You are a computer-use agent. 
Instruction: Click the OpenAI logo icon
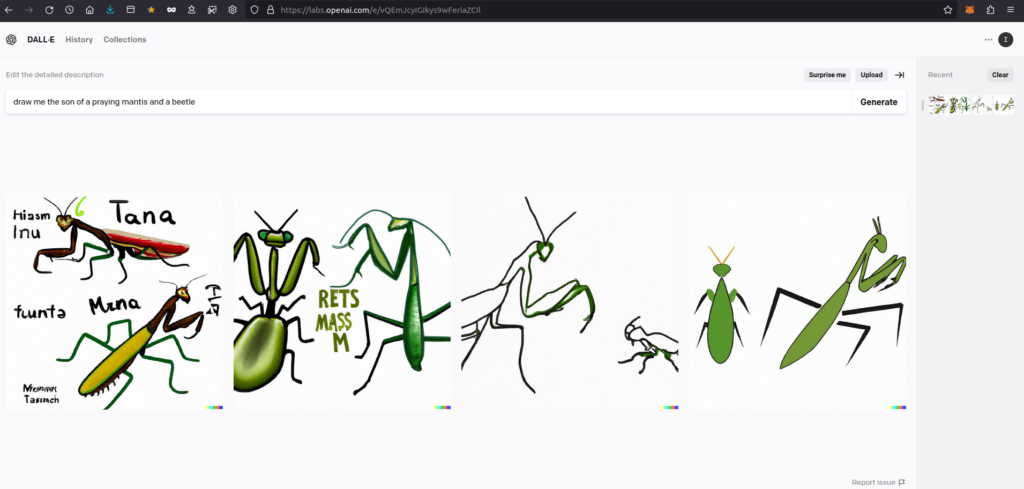11,40
